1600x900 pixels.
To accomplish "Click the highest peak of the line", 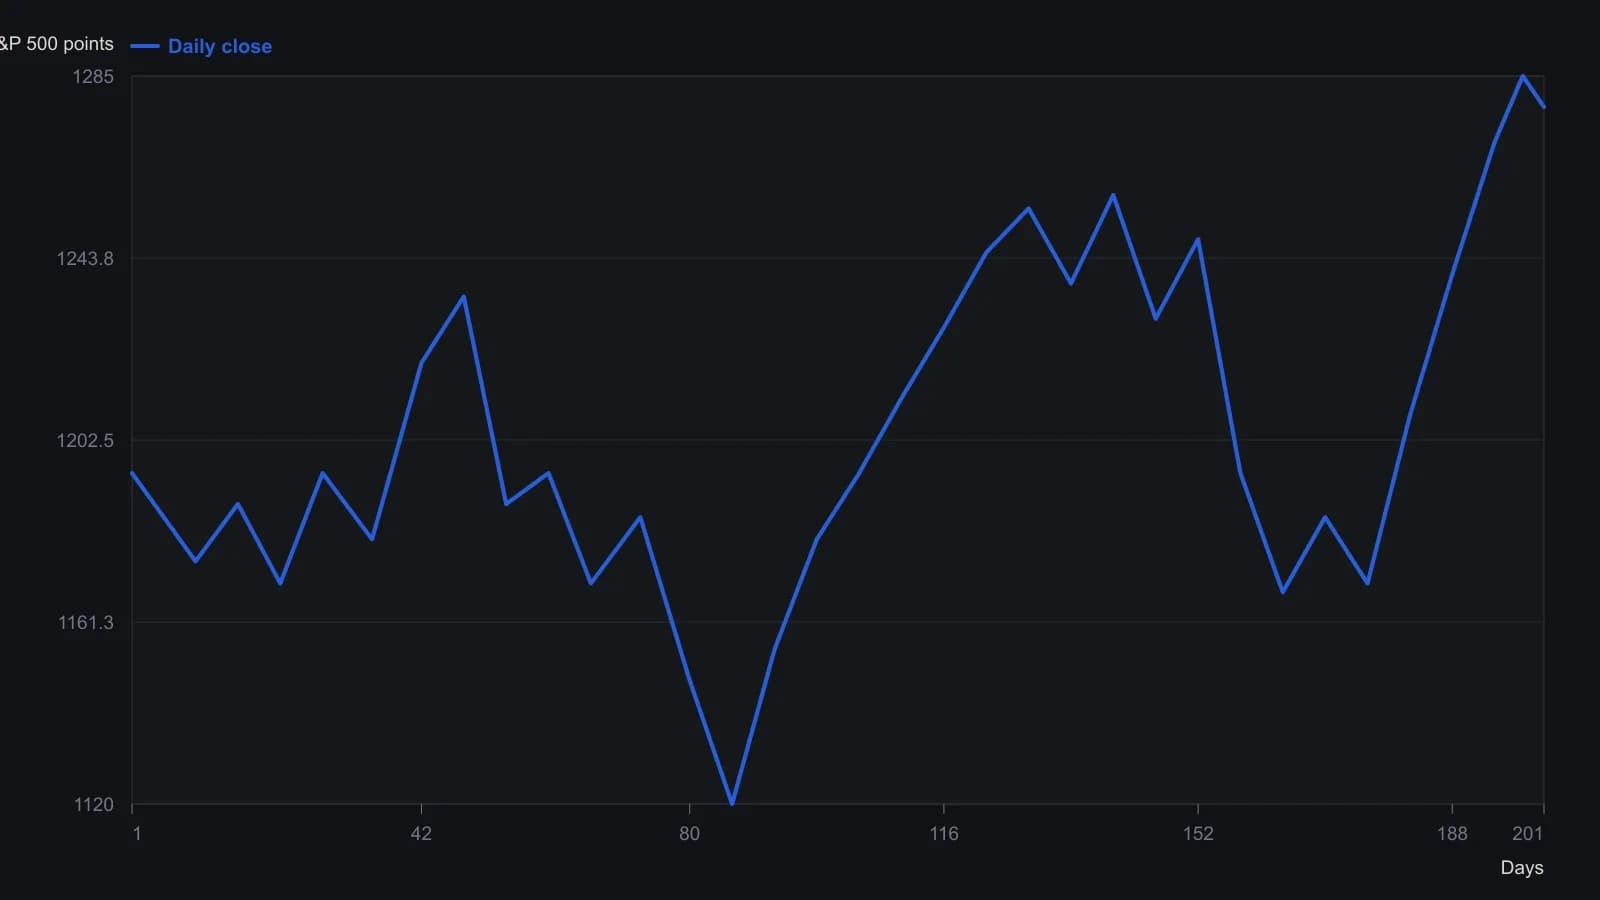I will point(1523,76).
